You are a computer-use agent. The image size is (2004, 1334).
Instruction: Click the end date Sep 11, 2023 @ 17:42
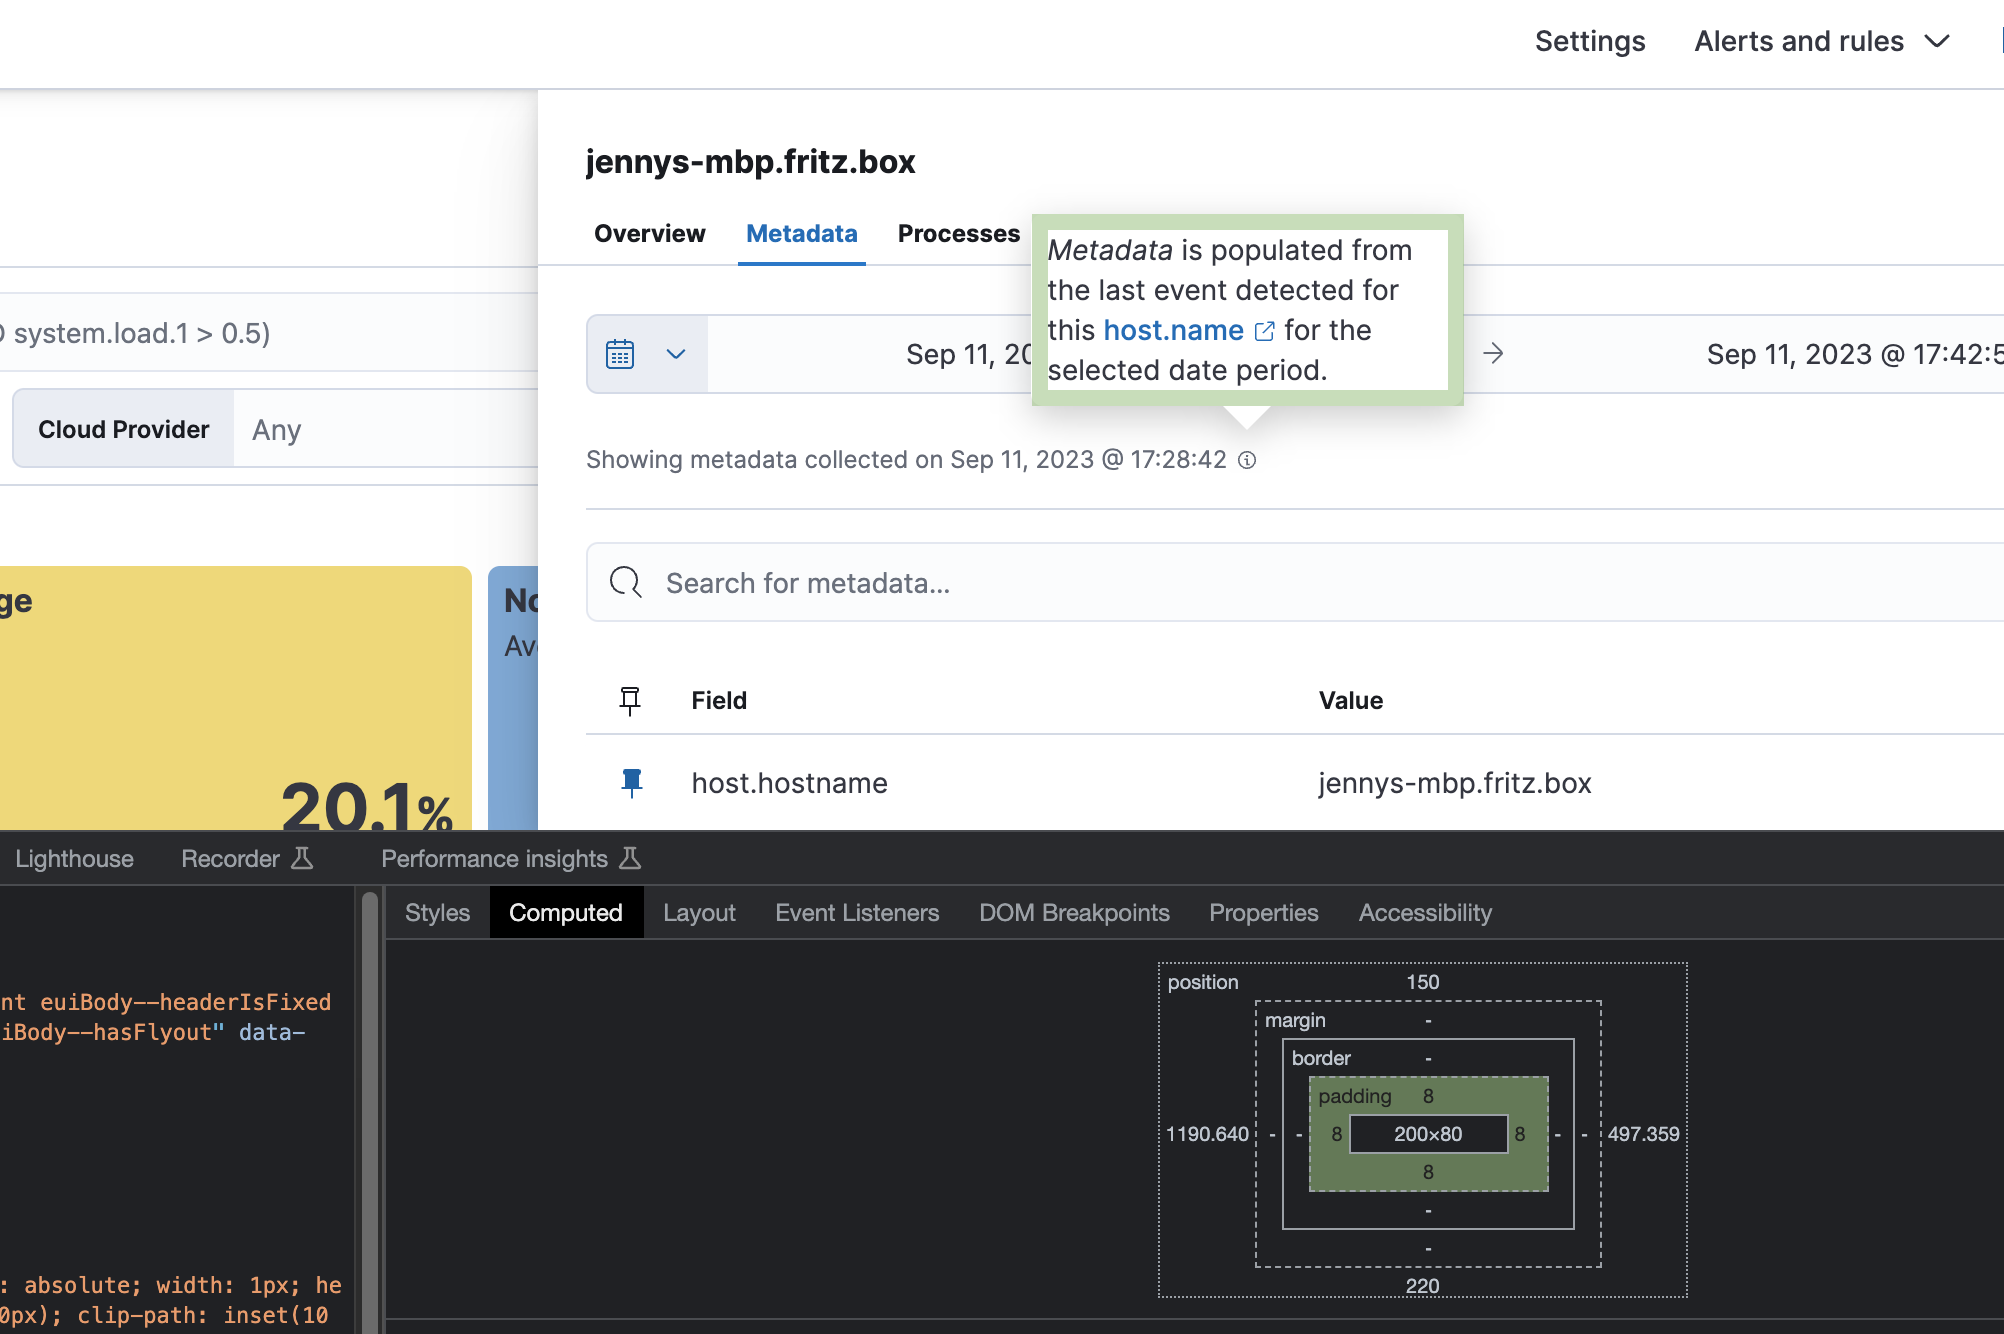tap(1854, 354)
